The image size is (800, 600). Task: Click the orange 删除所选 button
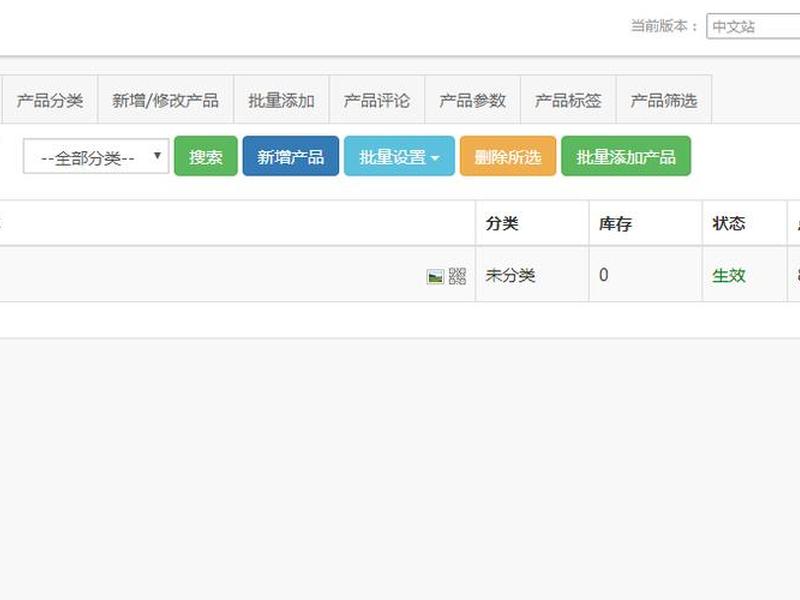[x=508, y=156]
